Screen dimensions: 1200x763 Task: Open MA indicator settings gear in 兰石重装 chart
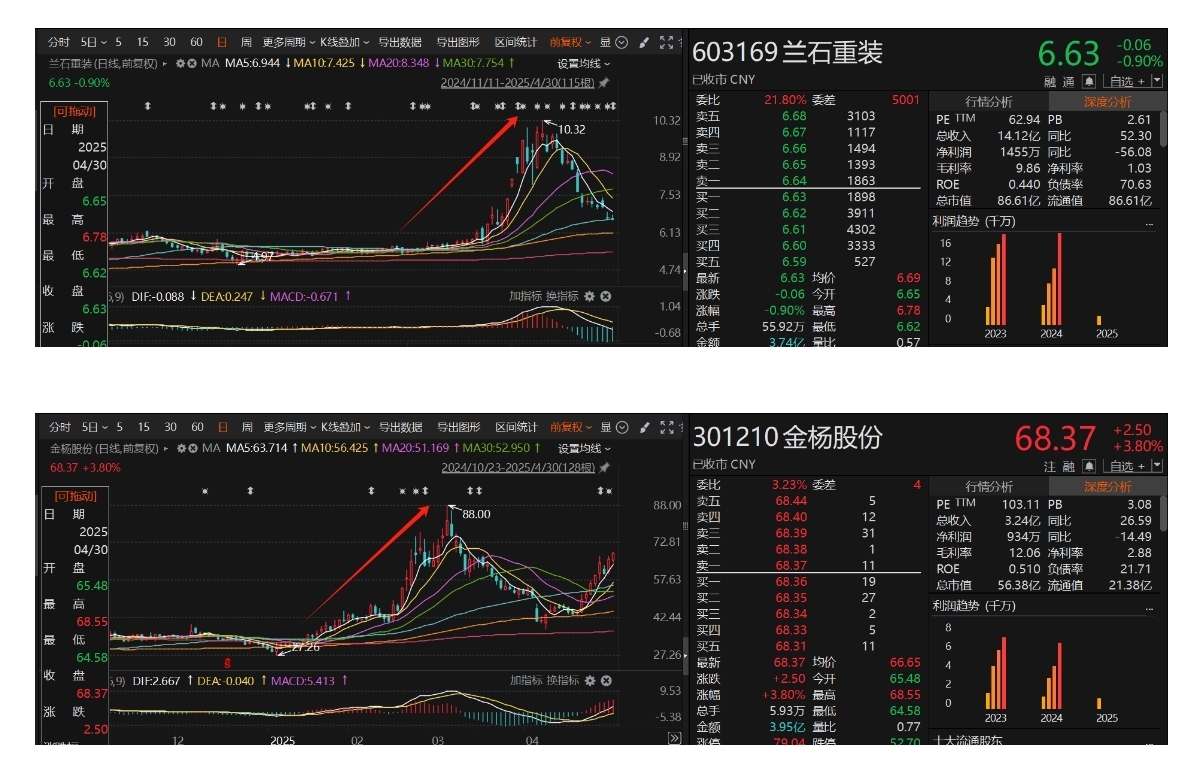(x=181, y=63)
